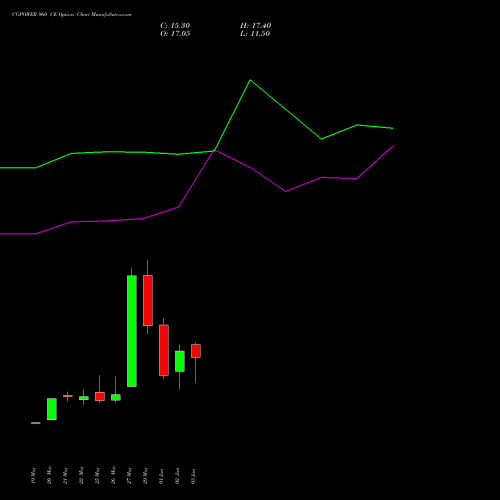Click the tall green candle above 27 May
This screenshot has height=500, width=500.
(x=132, y=331)
